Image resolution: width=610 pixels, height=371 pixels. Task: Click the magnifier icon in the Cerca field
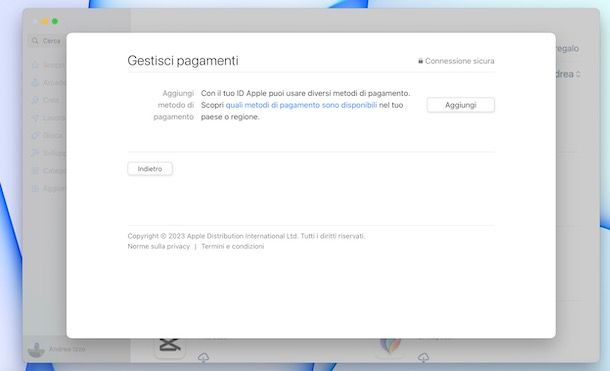pyautogui.click(x=35, y=41)
